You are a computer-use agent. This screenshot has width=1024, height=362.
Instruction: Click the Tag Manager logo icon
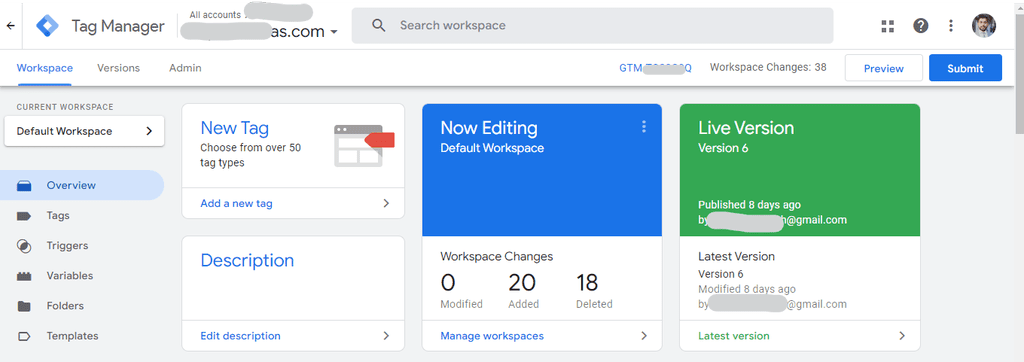point(47,25)
